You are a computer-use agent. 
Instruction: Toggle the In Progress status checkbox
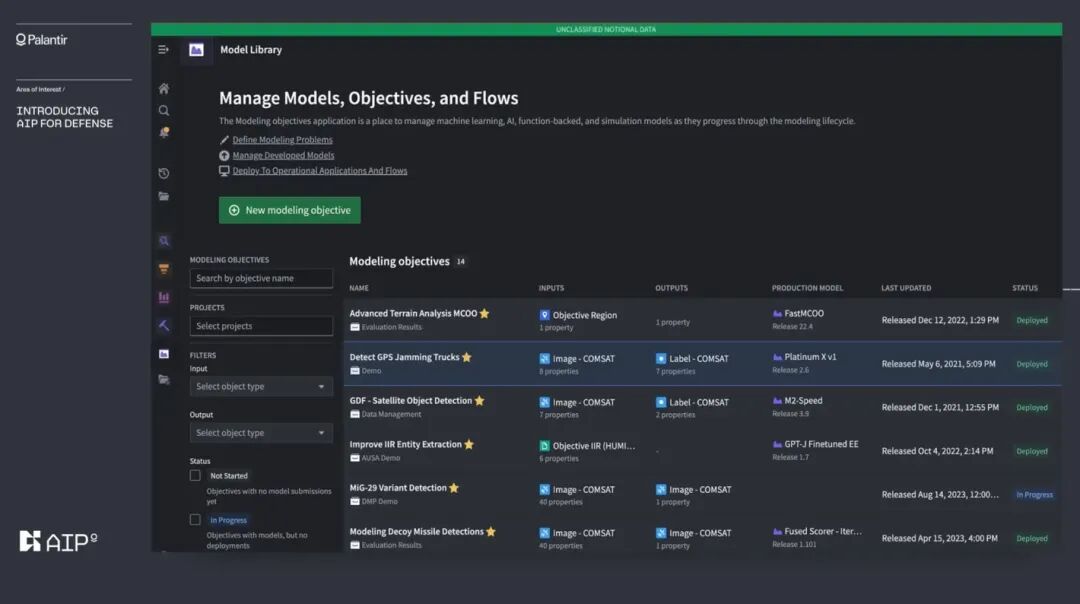[x=195, y=519]
